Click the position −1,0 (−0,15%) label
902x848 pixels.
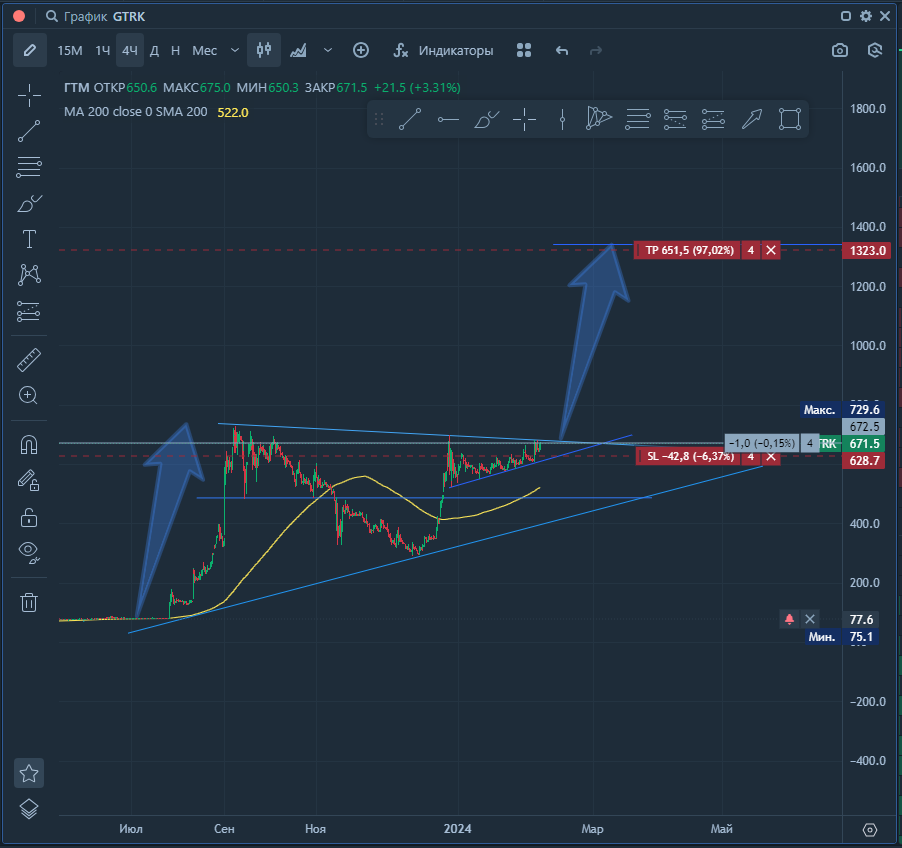click(762, 443)
